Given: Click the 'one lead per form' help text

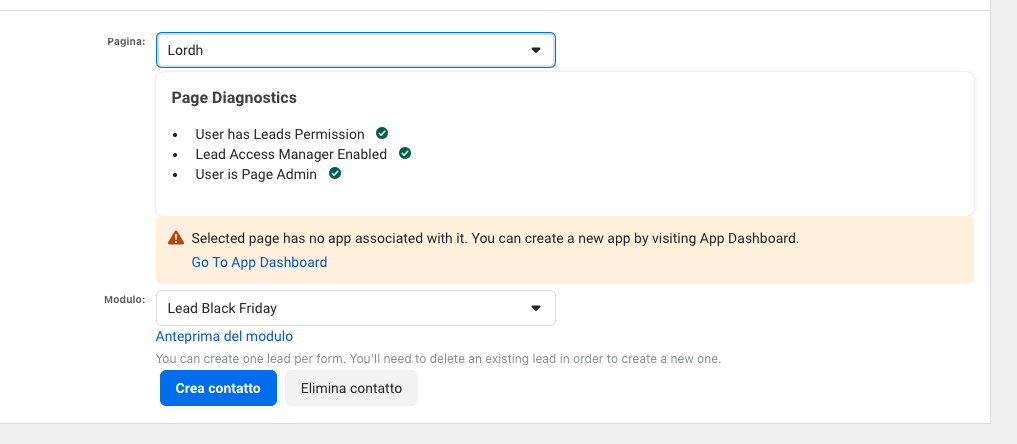Looking at the screenshot, I should (438, 358).
